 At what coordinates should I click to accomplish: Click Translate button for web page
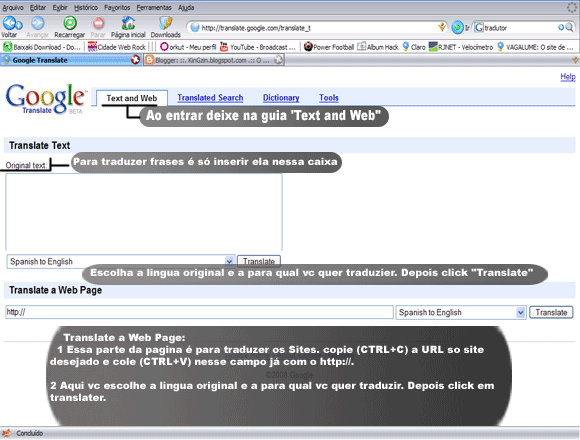tap(551, 312)
